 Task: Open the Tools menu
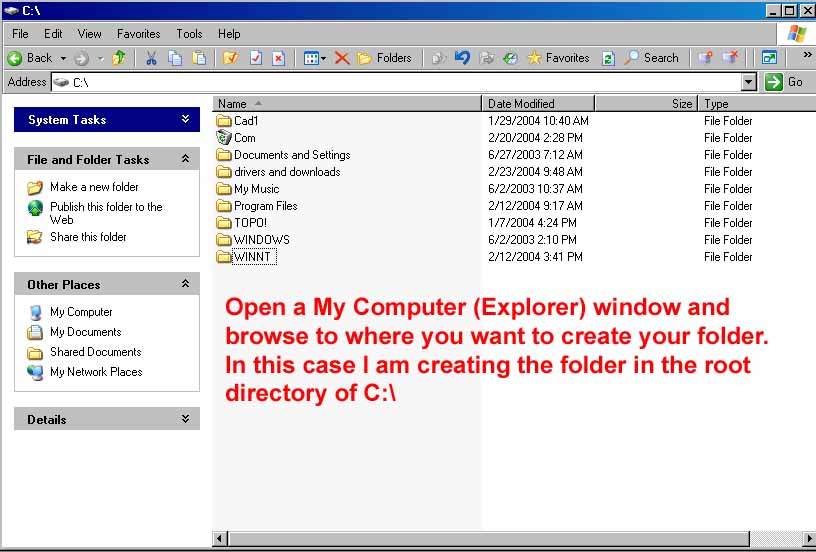(189, 34)
